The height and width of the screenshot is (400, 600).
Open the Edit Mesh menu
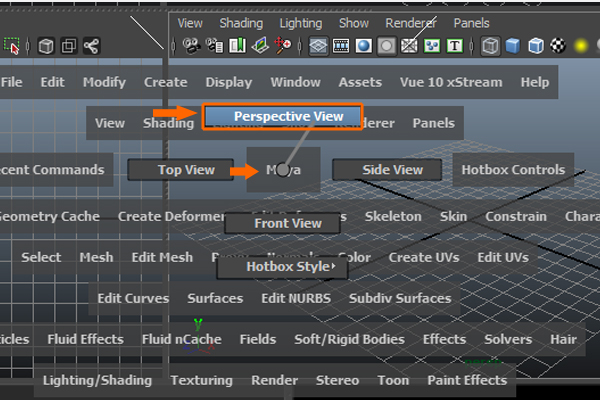162,257
